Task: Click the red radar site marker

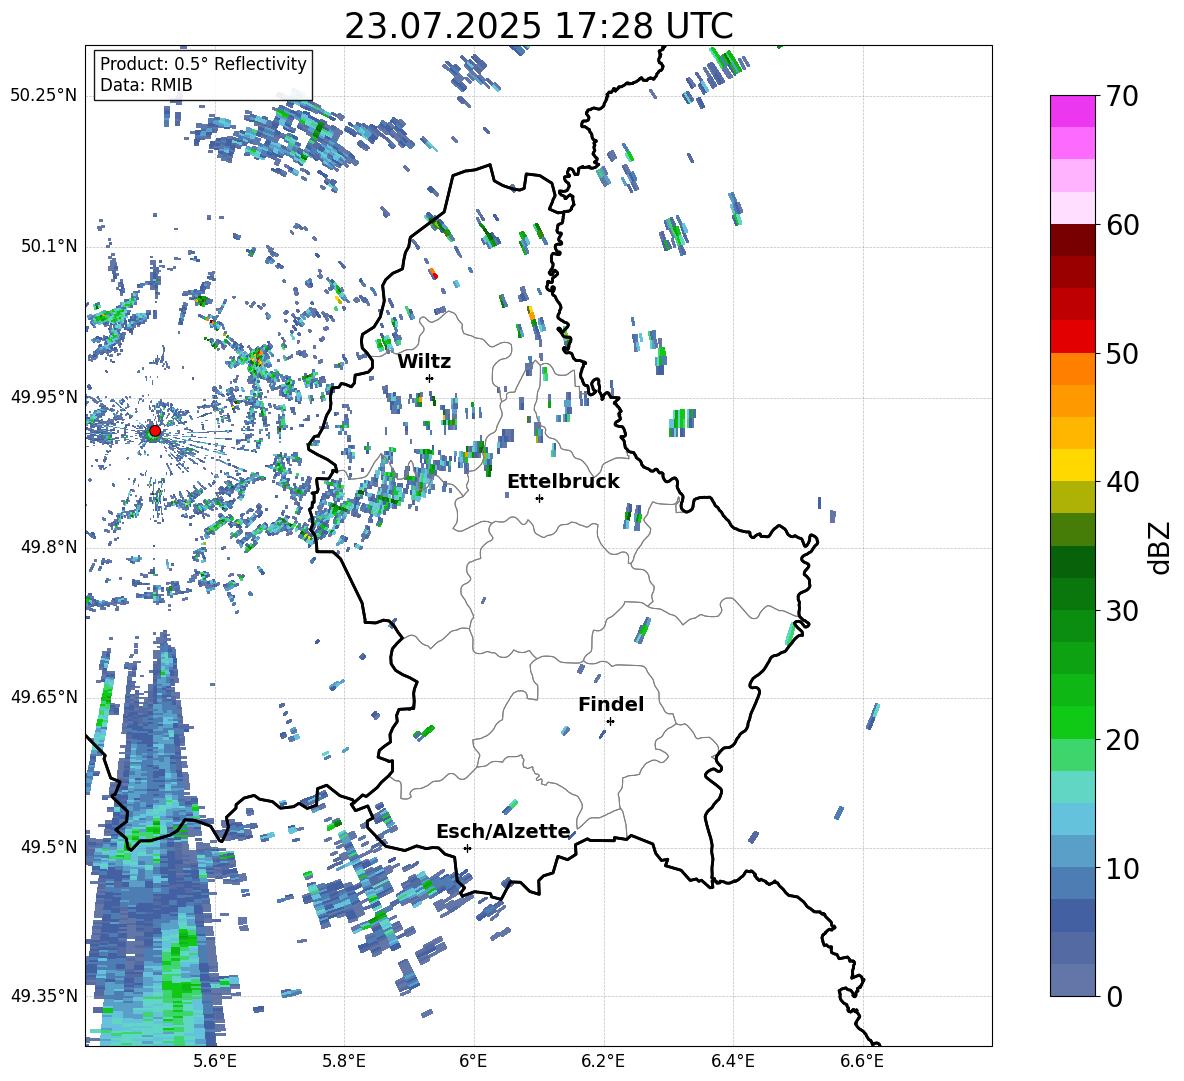Action: point(155,430)
